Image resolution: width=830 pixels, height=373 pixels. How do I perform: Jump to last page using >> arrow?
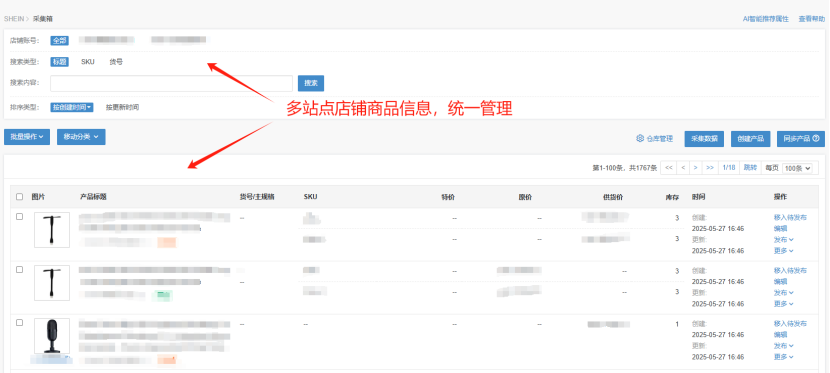pos(710,168)
